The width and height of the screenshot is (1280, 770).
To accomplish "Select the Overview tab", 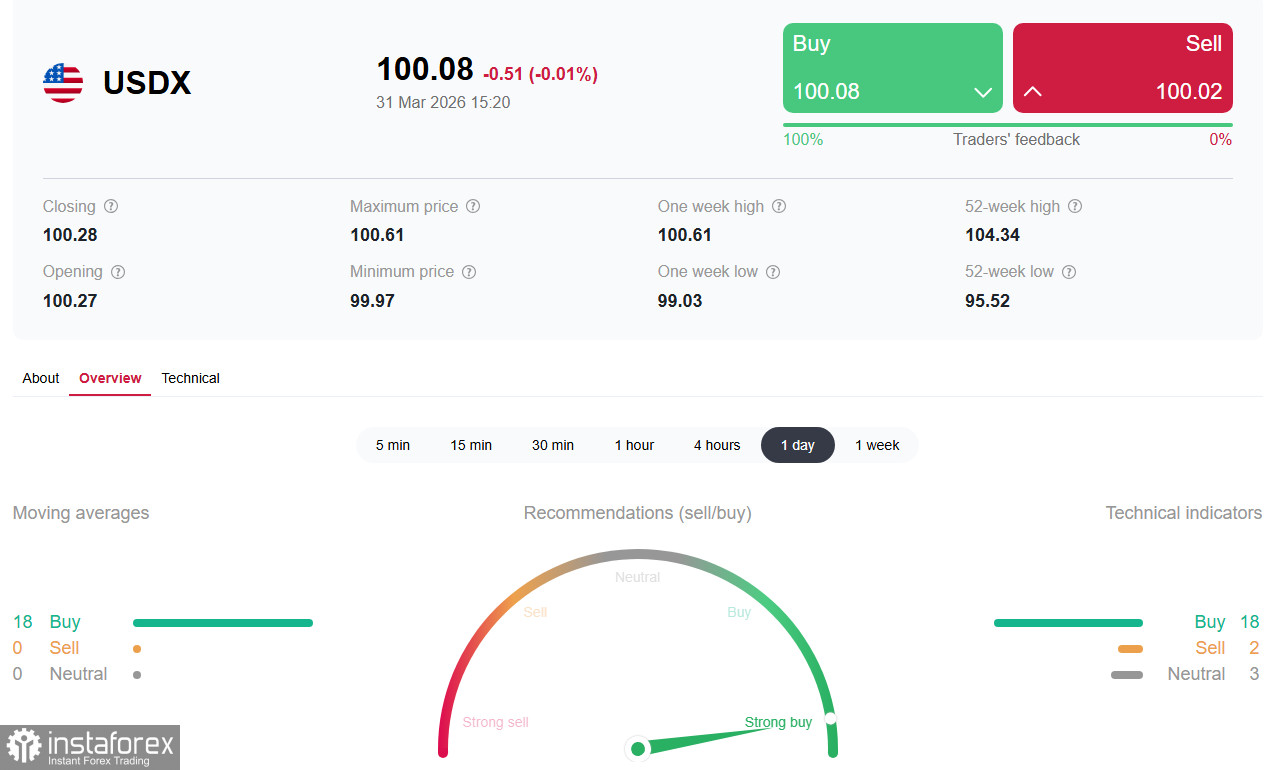I will [110, 378].
